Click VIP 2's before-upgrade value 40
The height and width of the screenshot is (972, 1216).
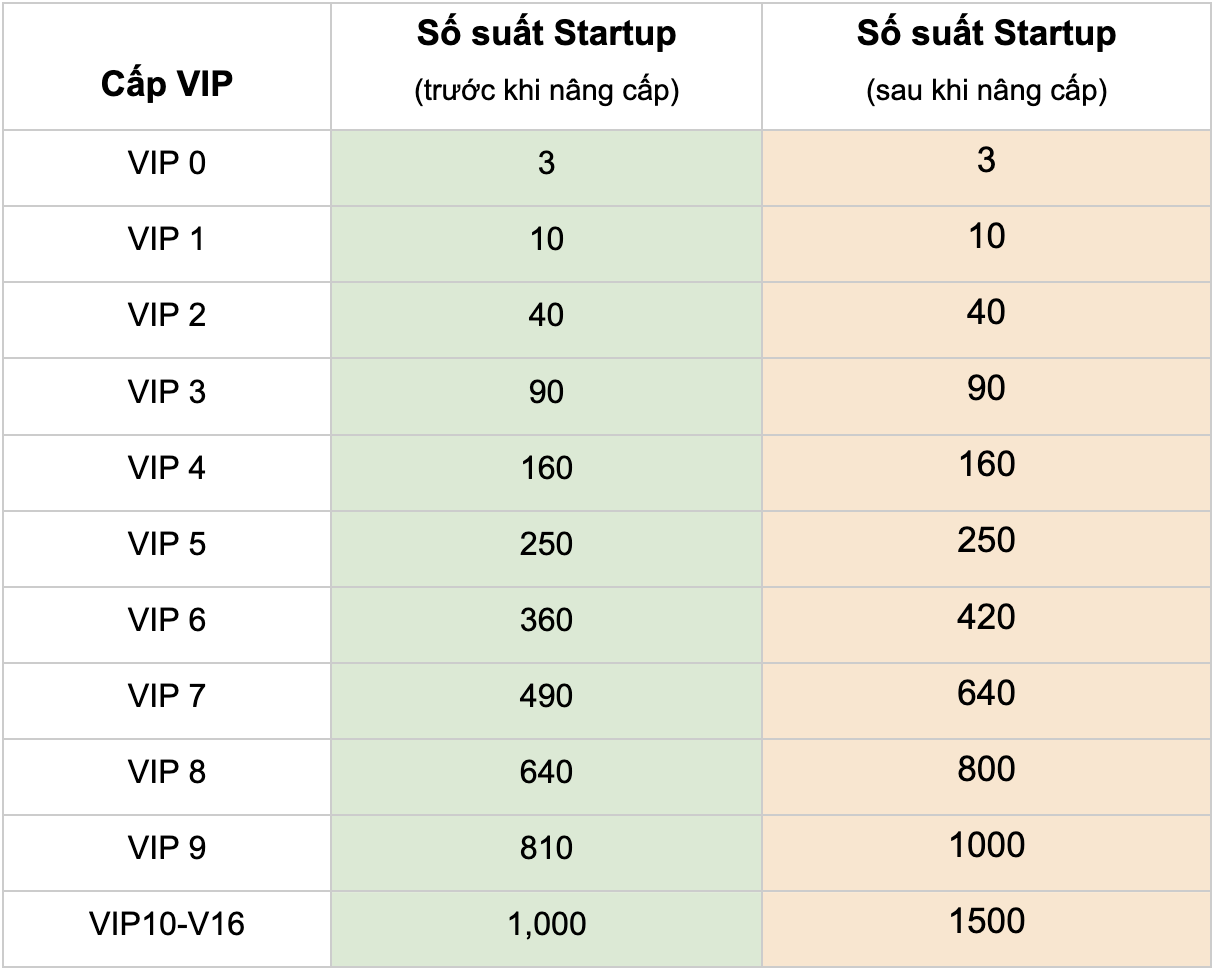click(x=546, y=315)
